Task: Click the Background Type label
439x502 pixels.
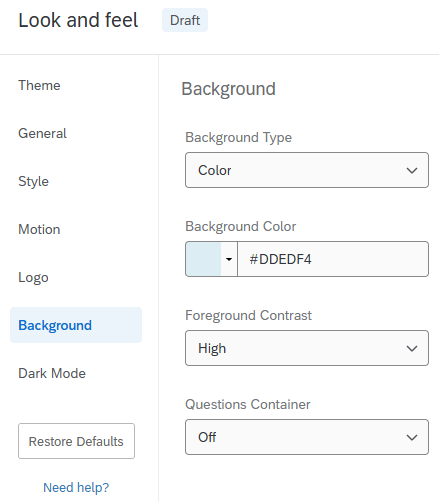Action: click(x=238, y=137)
